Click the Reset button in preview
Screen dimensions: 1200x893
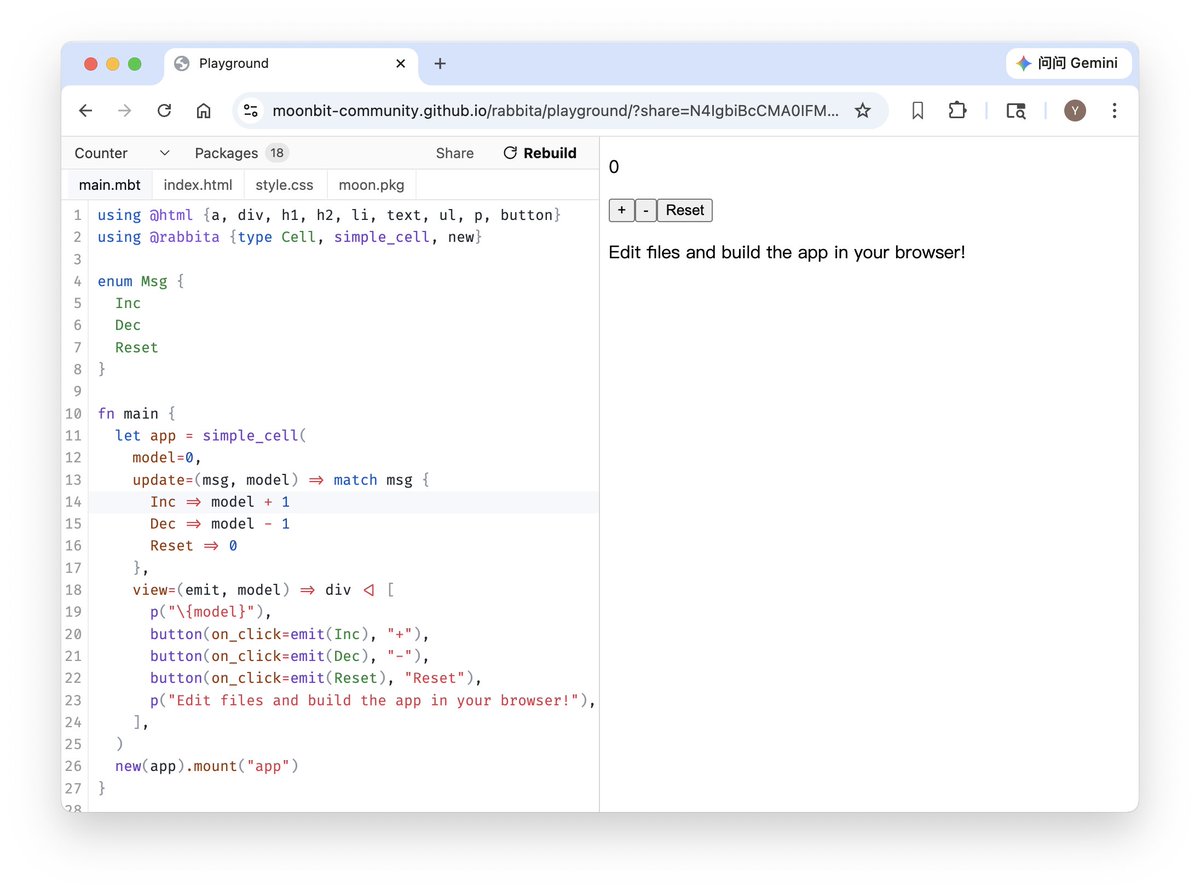coord(685,210)
